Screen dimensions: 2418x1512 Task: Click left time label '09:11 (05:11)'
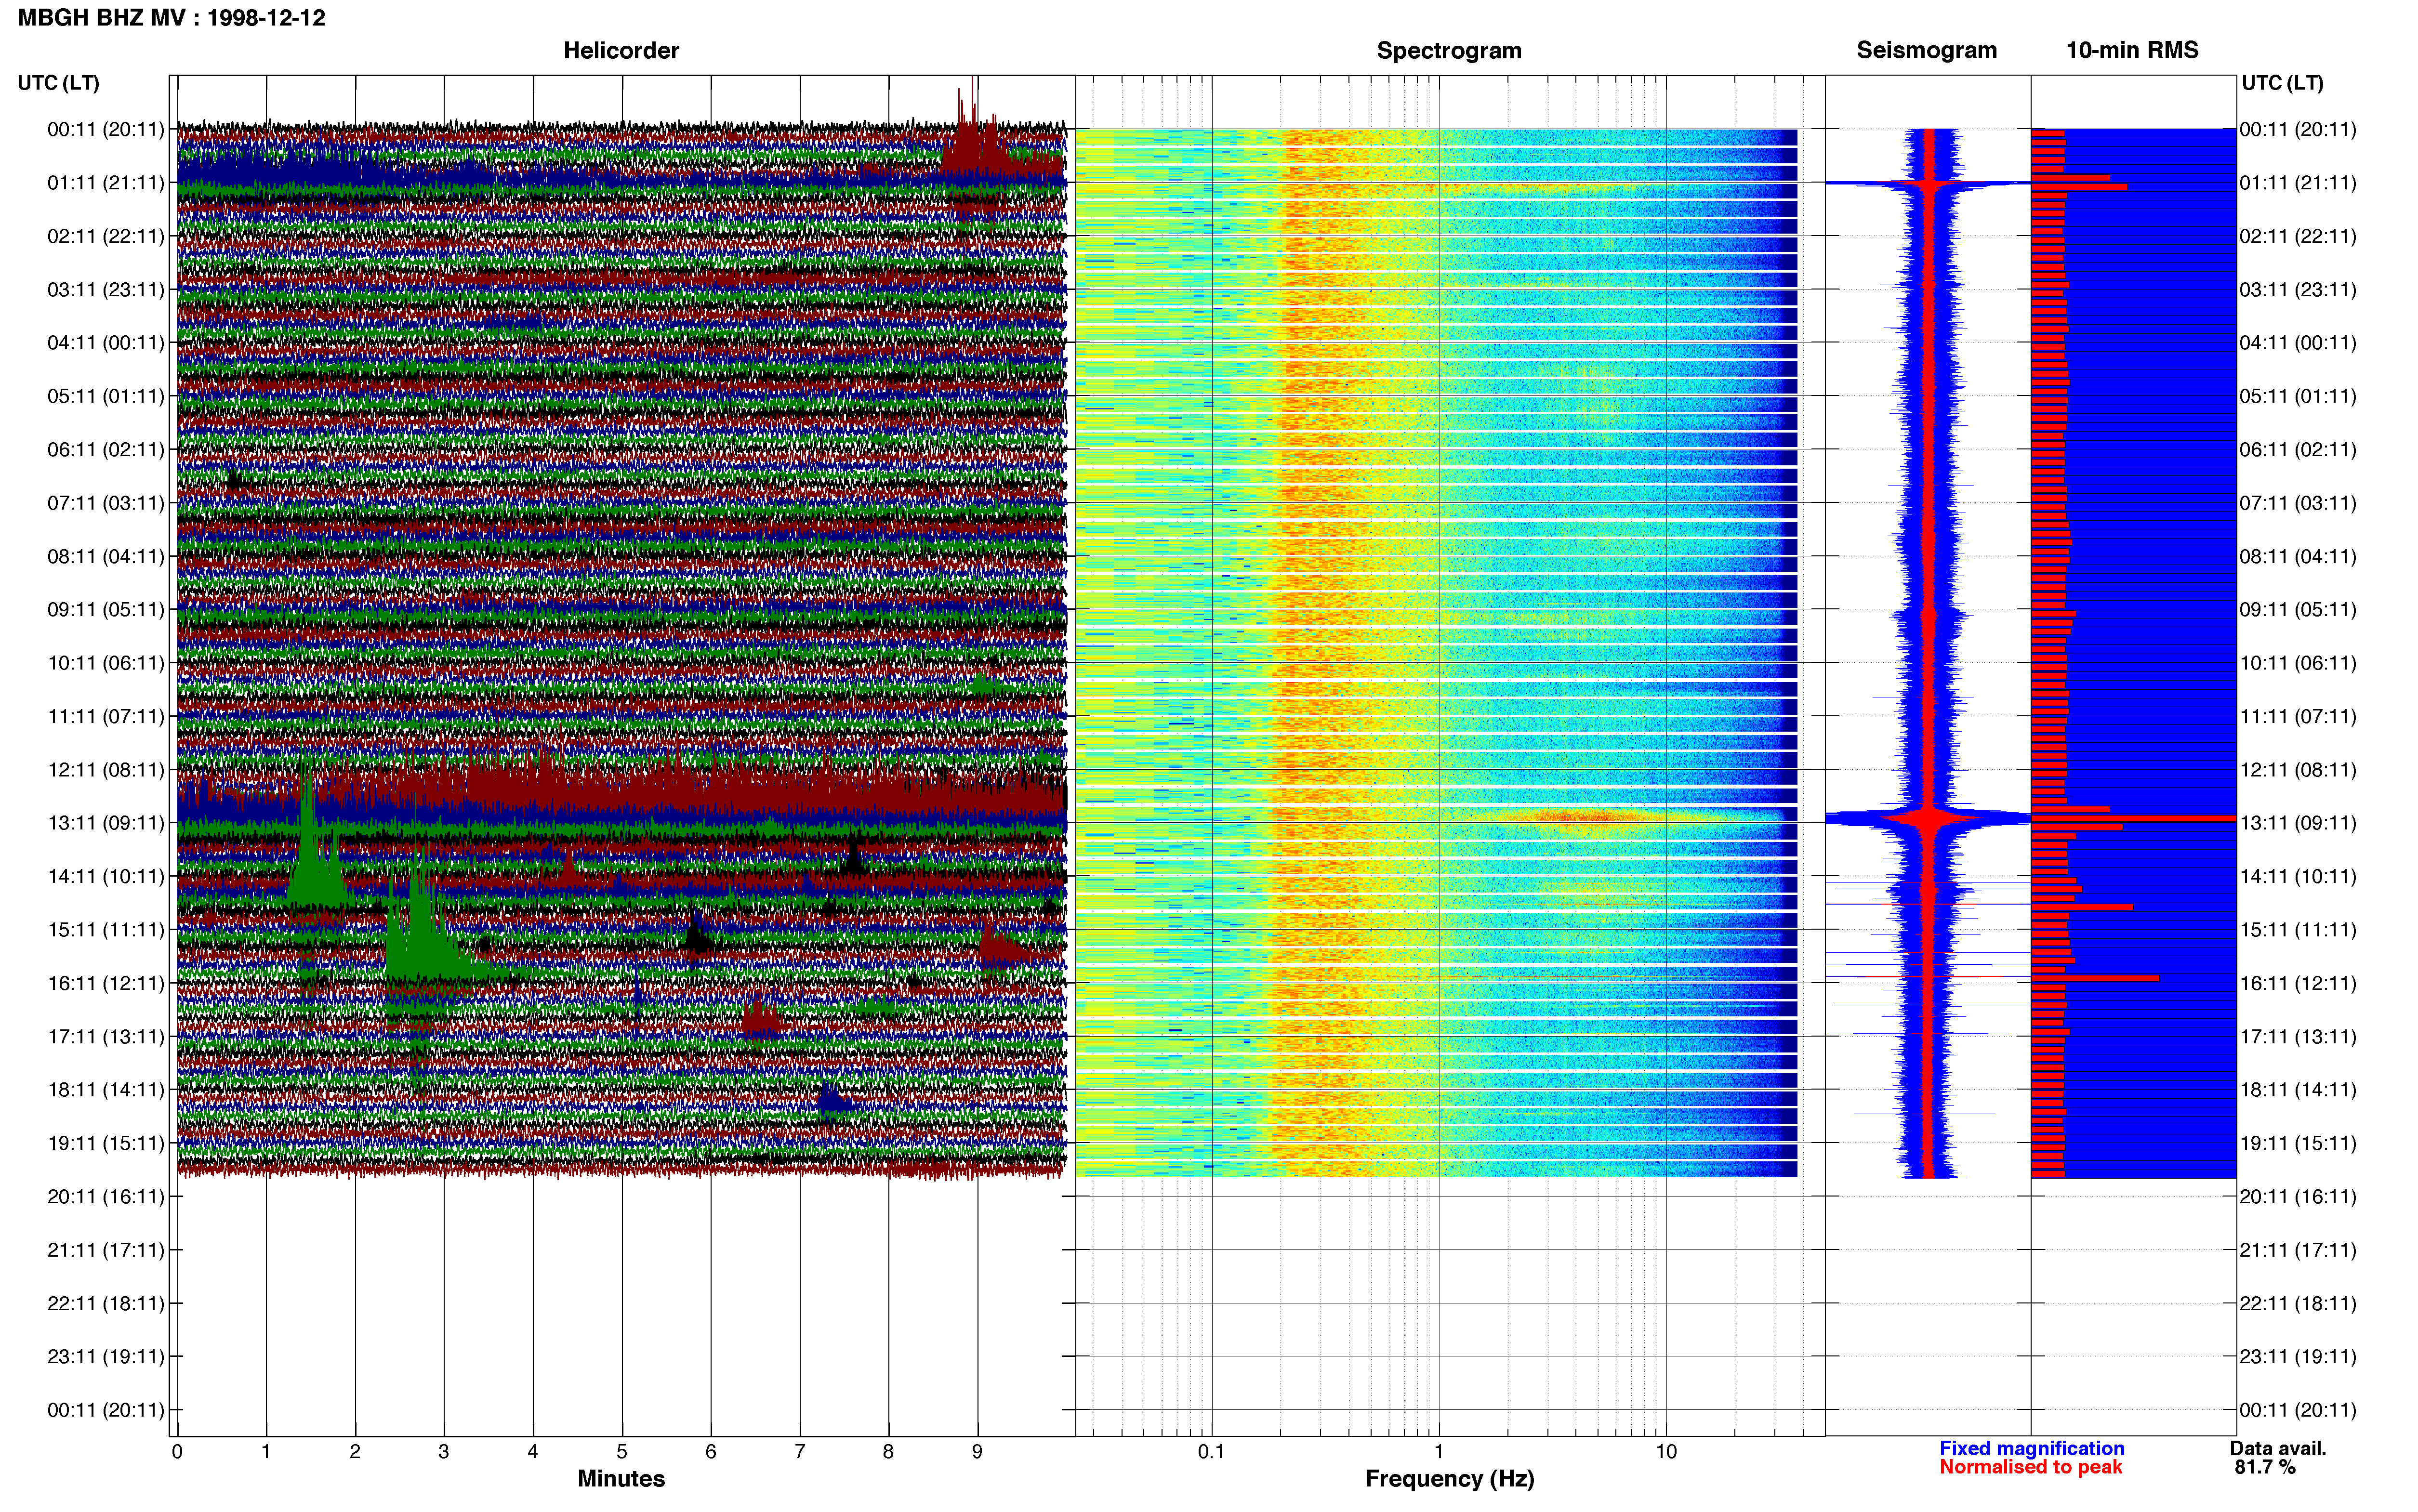[x=106, y=610]
